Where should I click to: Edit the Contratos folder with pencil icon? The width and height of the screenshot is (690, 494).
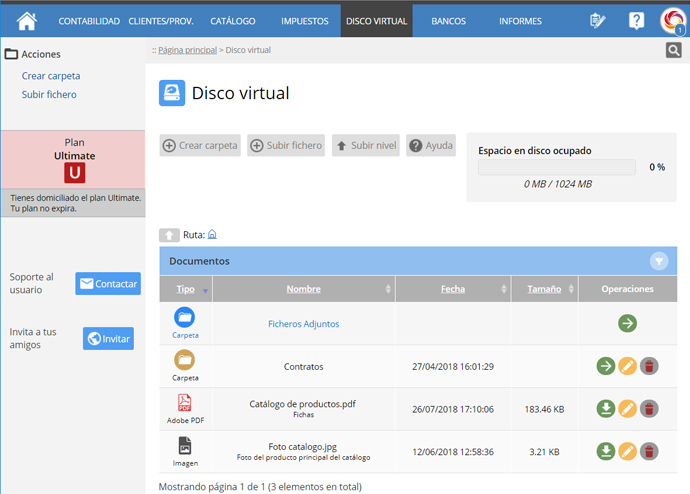pos(627,366)
